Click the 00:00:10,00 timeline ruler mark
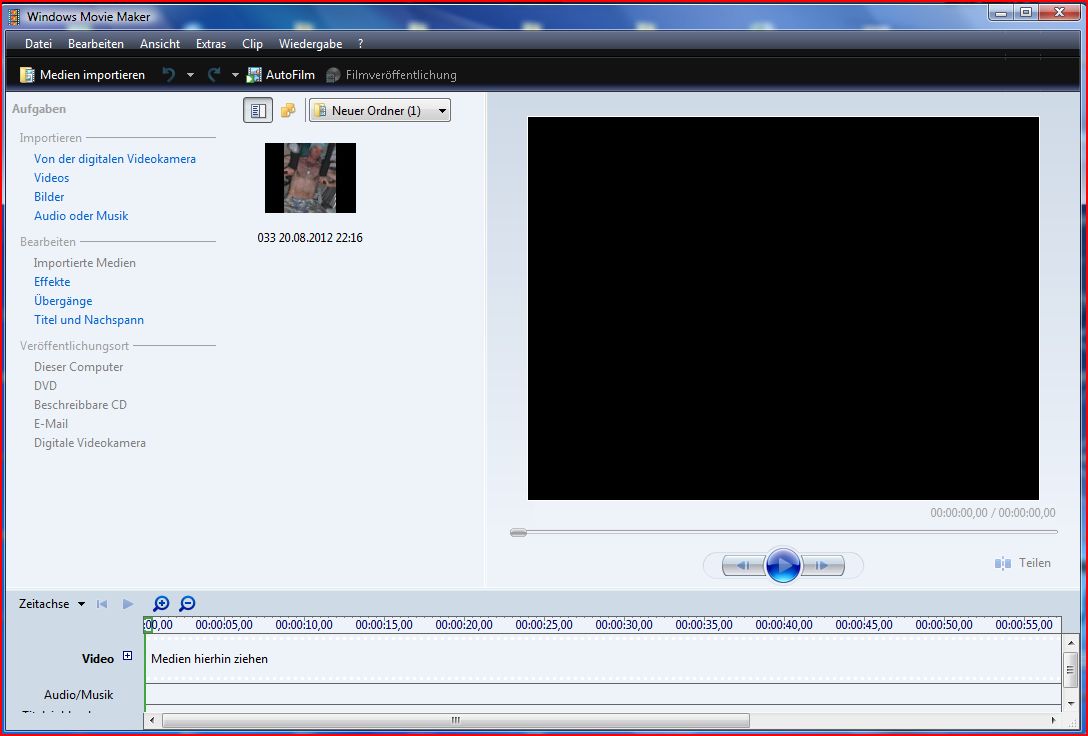 coord(304,625)
